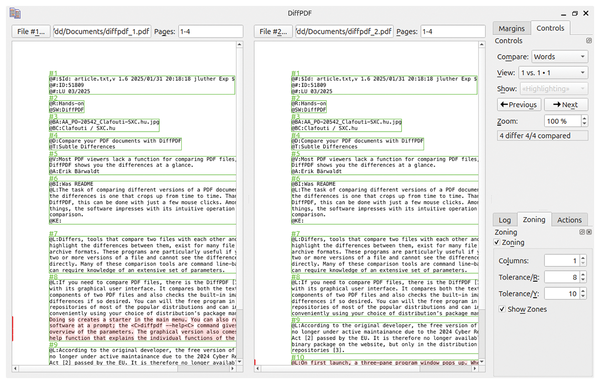Viewport: 600px width, 384px height.
Task: Increase Tolerance/Y with up arrow
Action: (583, 291)
